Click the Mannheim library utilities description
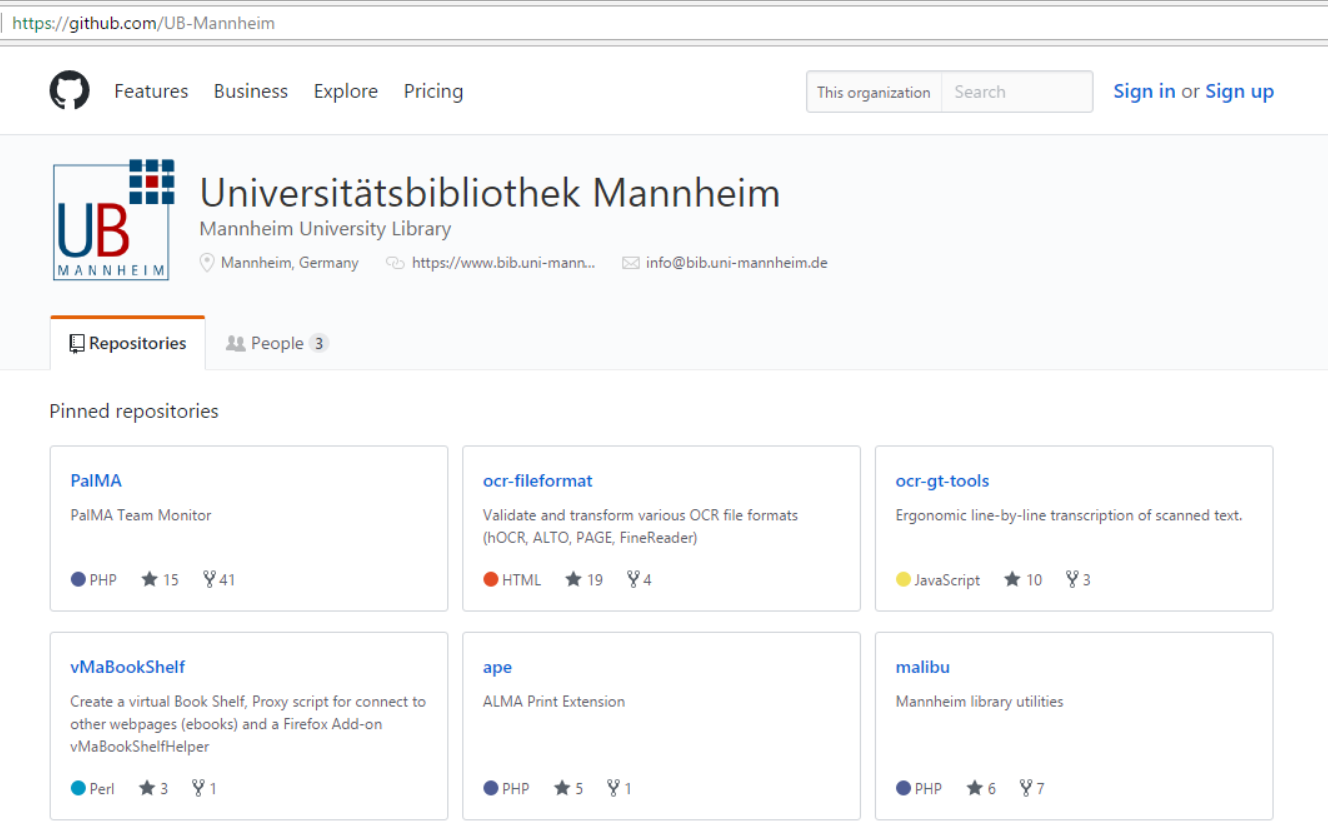The width and height of the screenshot is (1328, 839). tap(979, 702)
